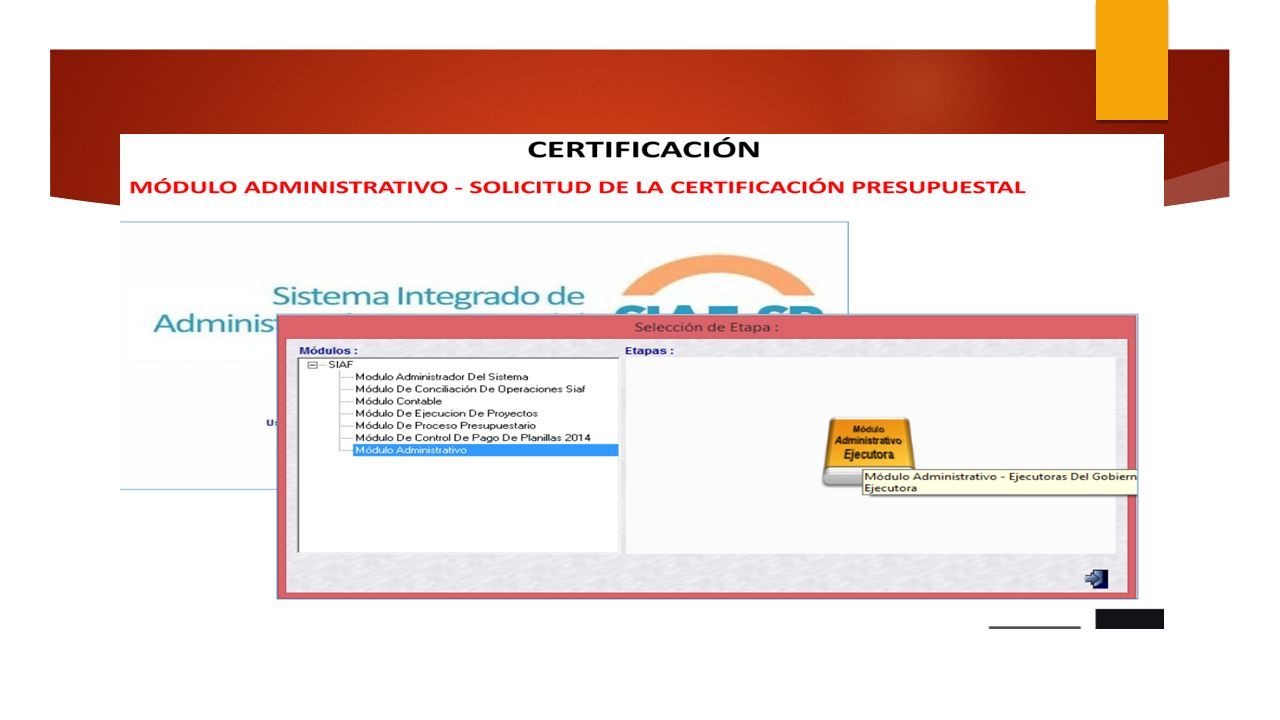This screenshot has height=720, width=1280.
Task: Click the Selección de Etapa title bar
Action: coord(707,327)
